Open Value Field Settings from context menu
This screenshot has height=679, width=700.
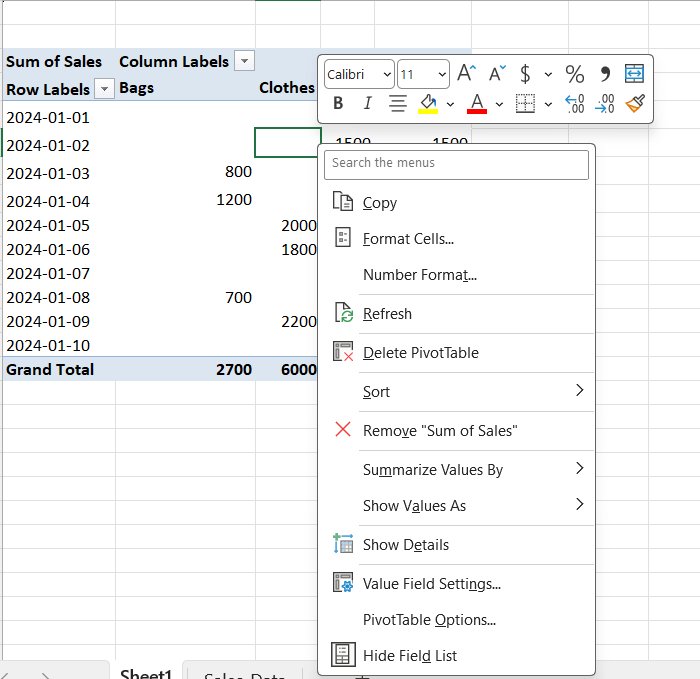pos(431,584)
